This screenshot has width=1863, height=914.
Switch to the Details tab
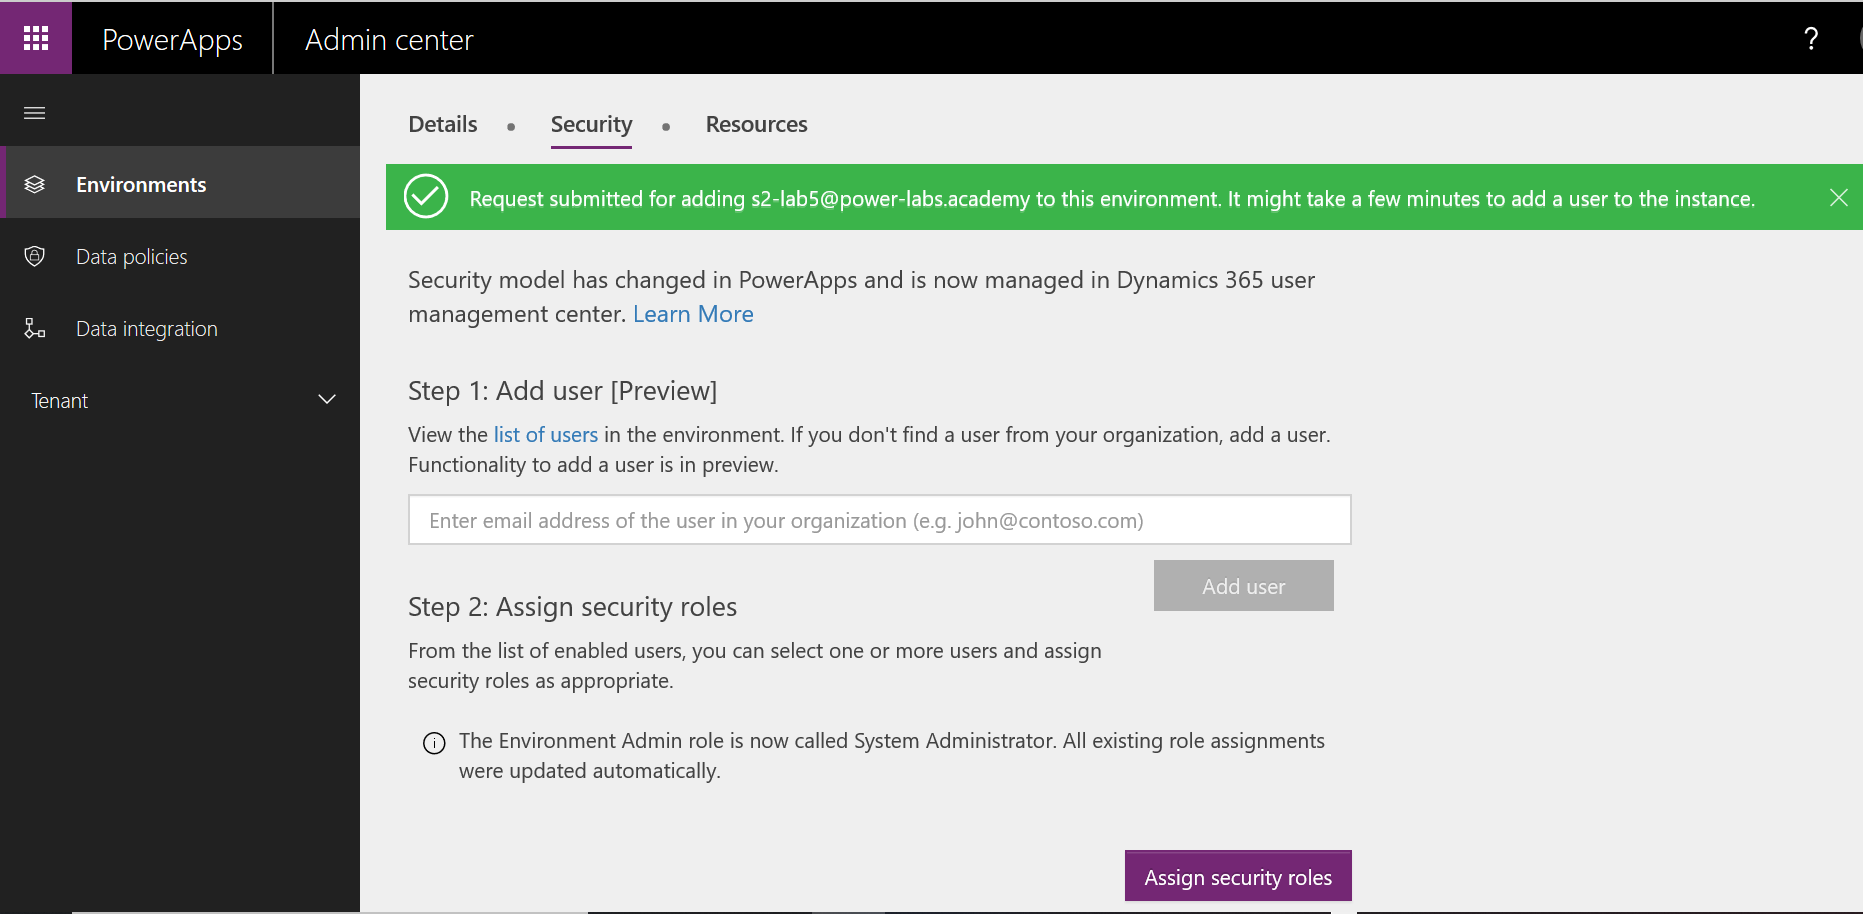(443, 125)
